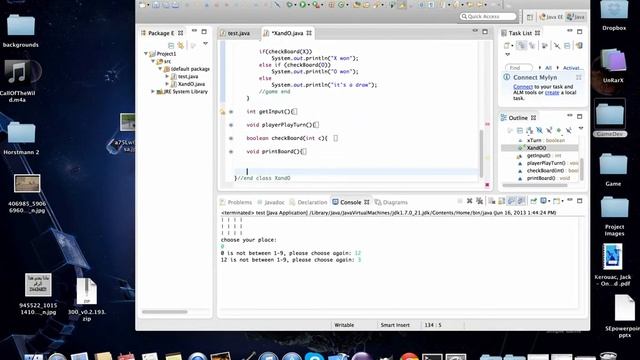Open Task List view menu arrow

tap(507, 54)
